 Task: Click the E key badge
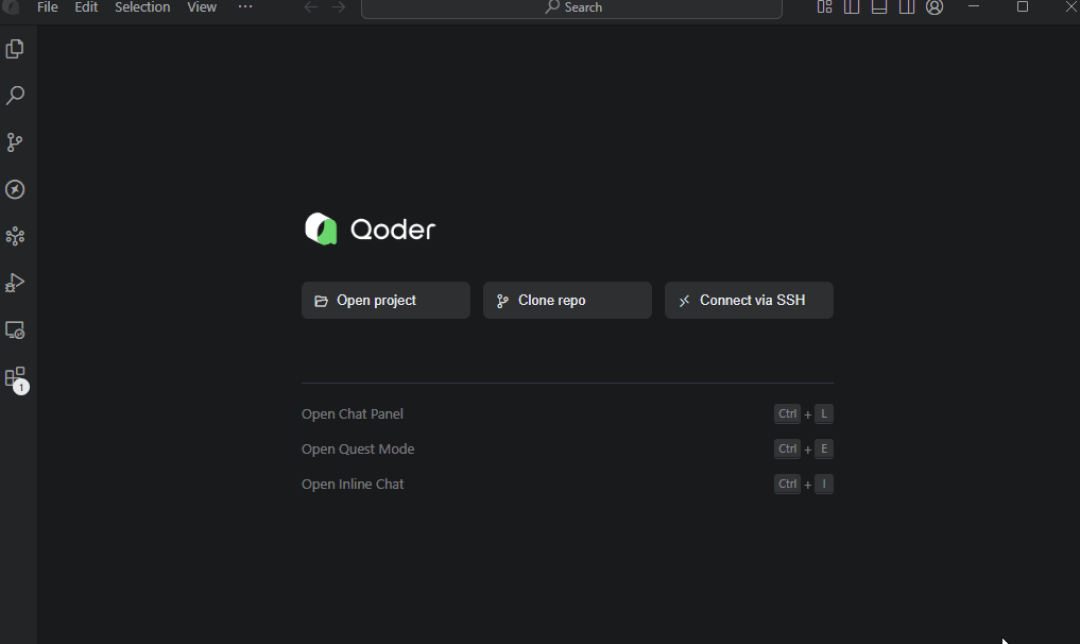click(x=824, y=449)
